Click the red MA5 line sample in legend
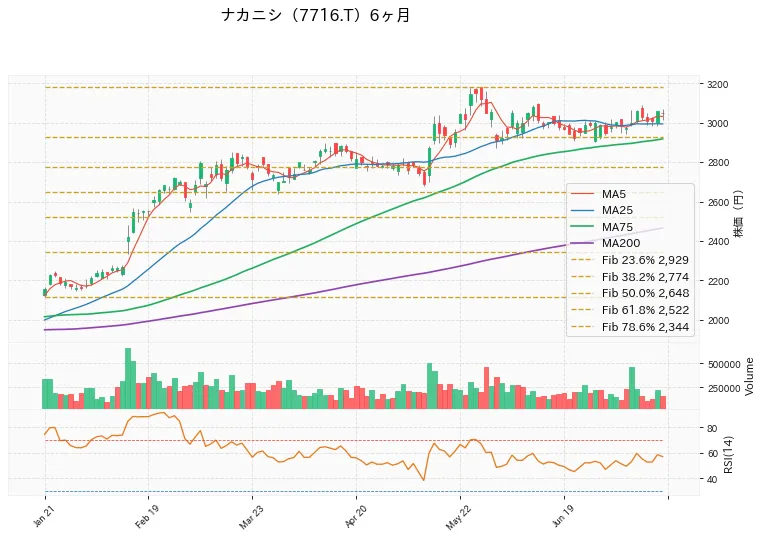The image size is (764, 539). point(583,194)
